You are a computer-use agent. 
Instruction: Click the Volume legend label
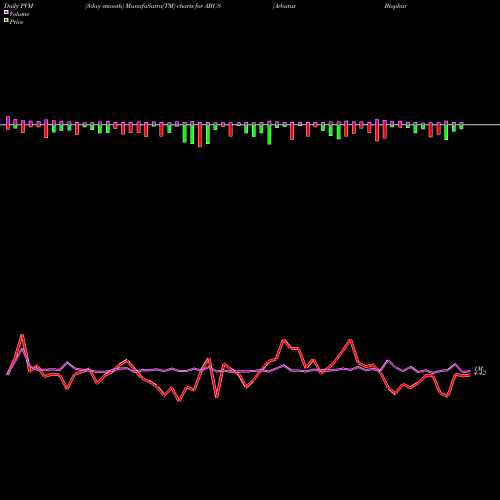pyautogui.click(x=19, y=14)
